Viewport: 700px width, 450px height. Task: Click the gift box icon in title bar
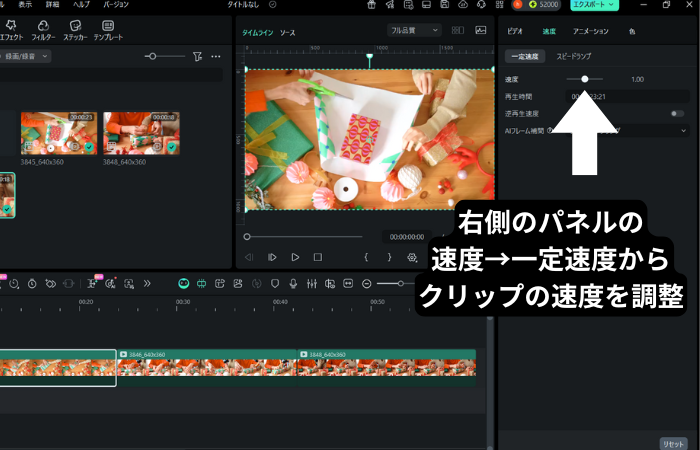[x=371, y=4]
